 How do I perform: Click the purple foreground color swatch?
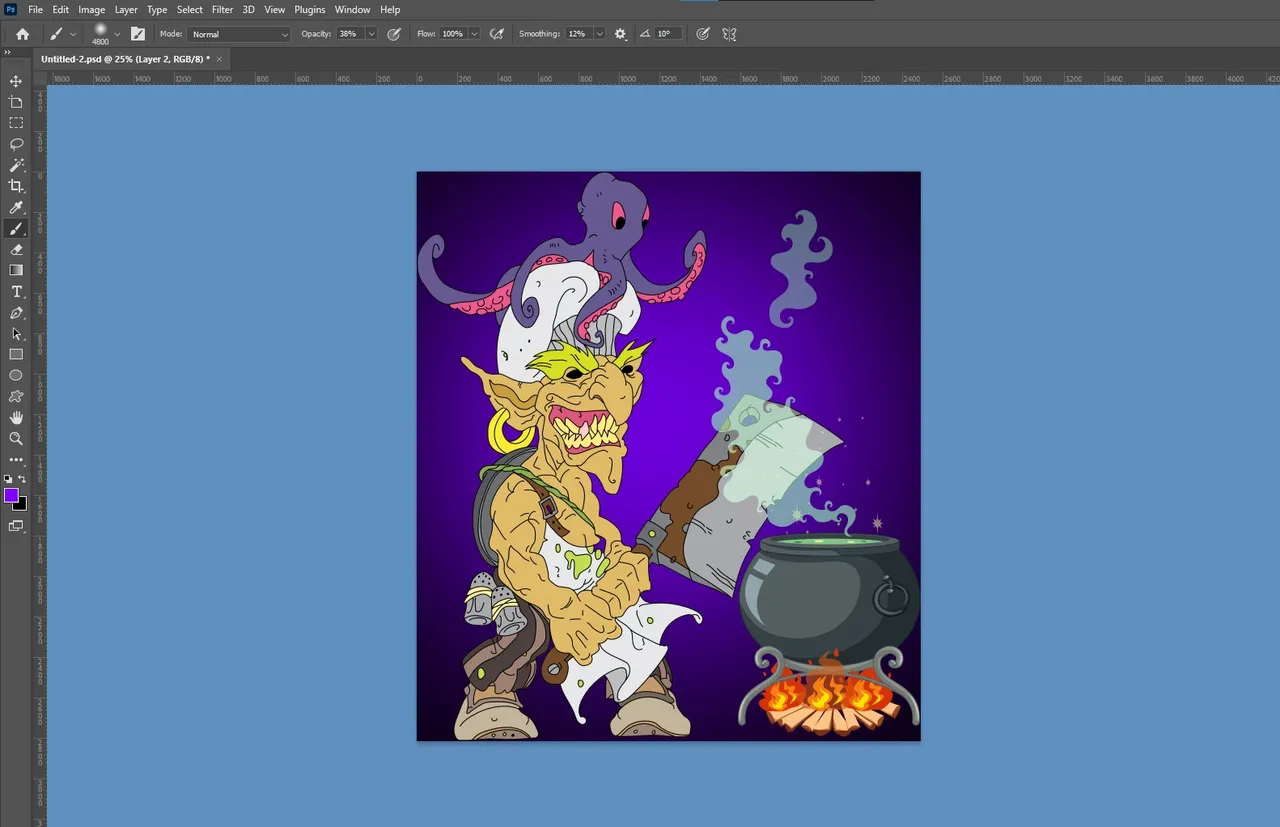coord(11,495)
